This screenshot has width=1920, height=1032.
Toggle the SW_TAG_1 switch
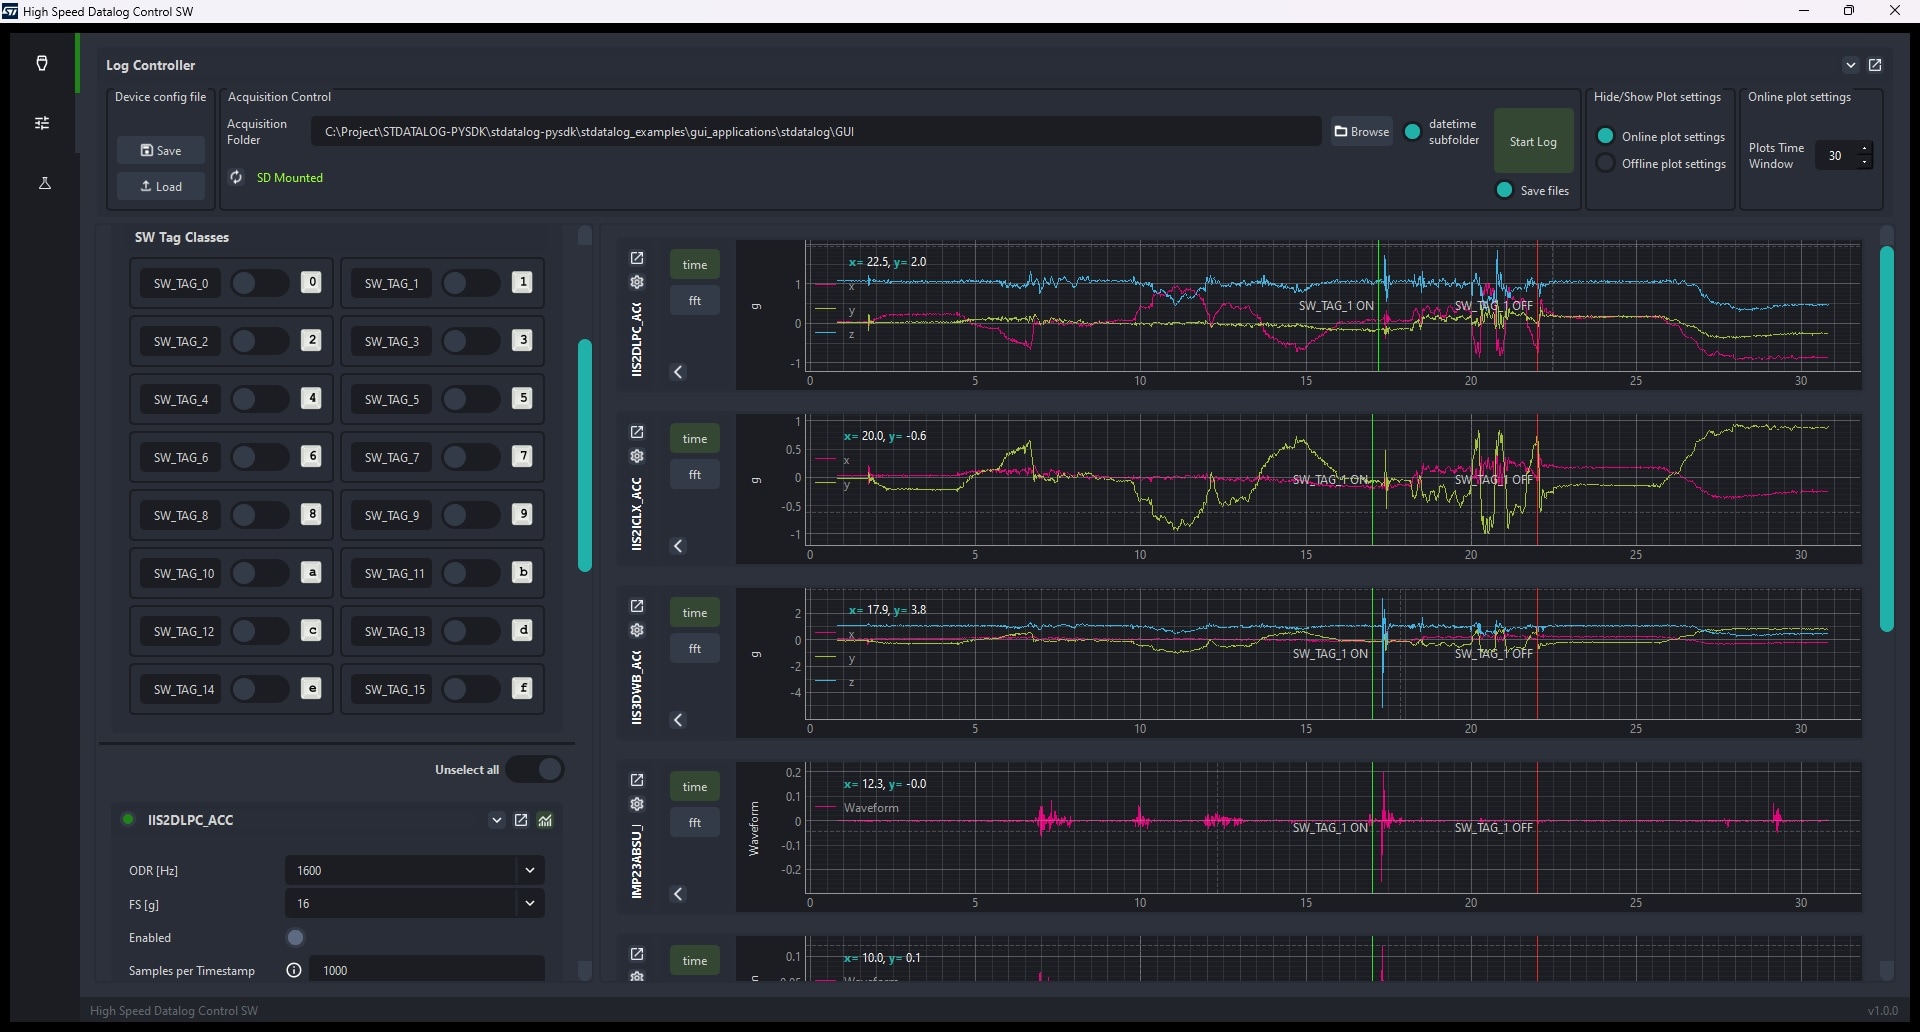pos(470,283)
